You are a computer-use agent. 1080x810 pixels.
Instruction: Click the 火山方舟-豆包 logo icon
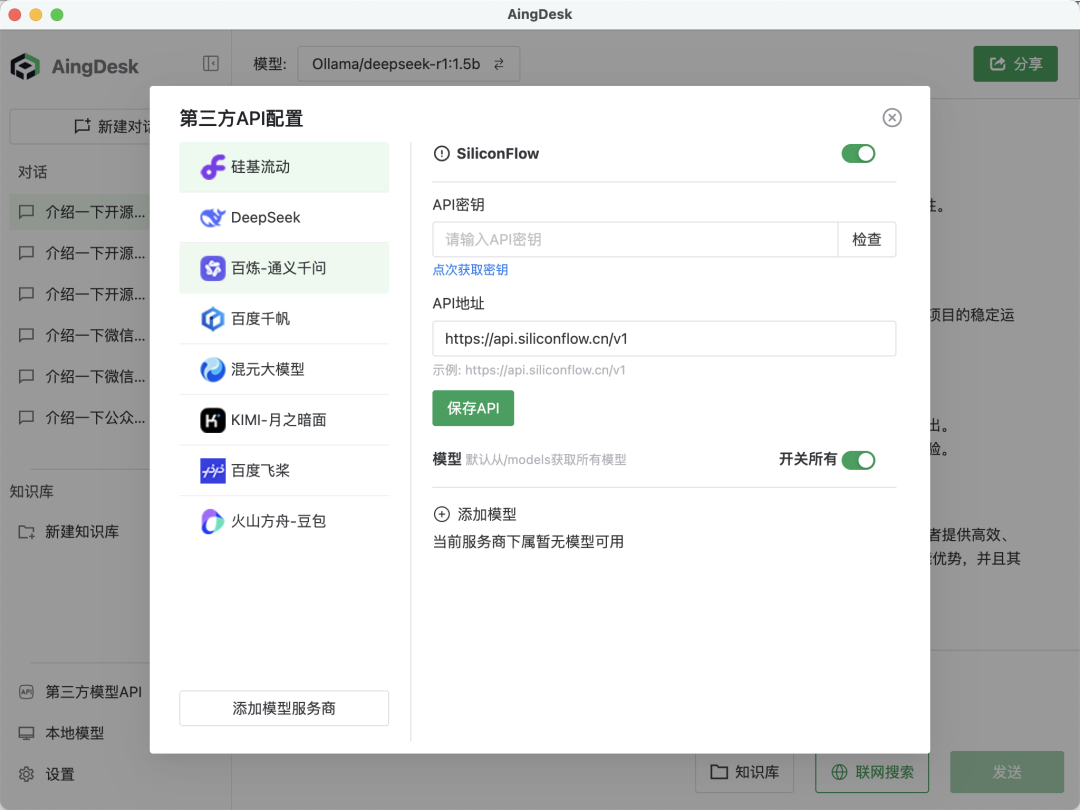[x=213, y=521]
